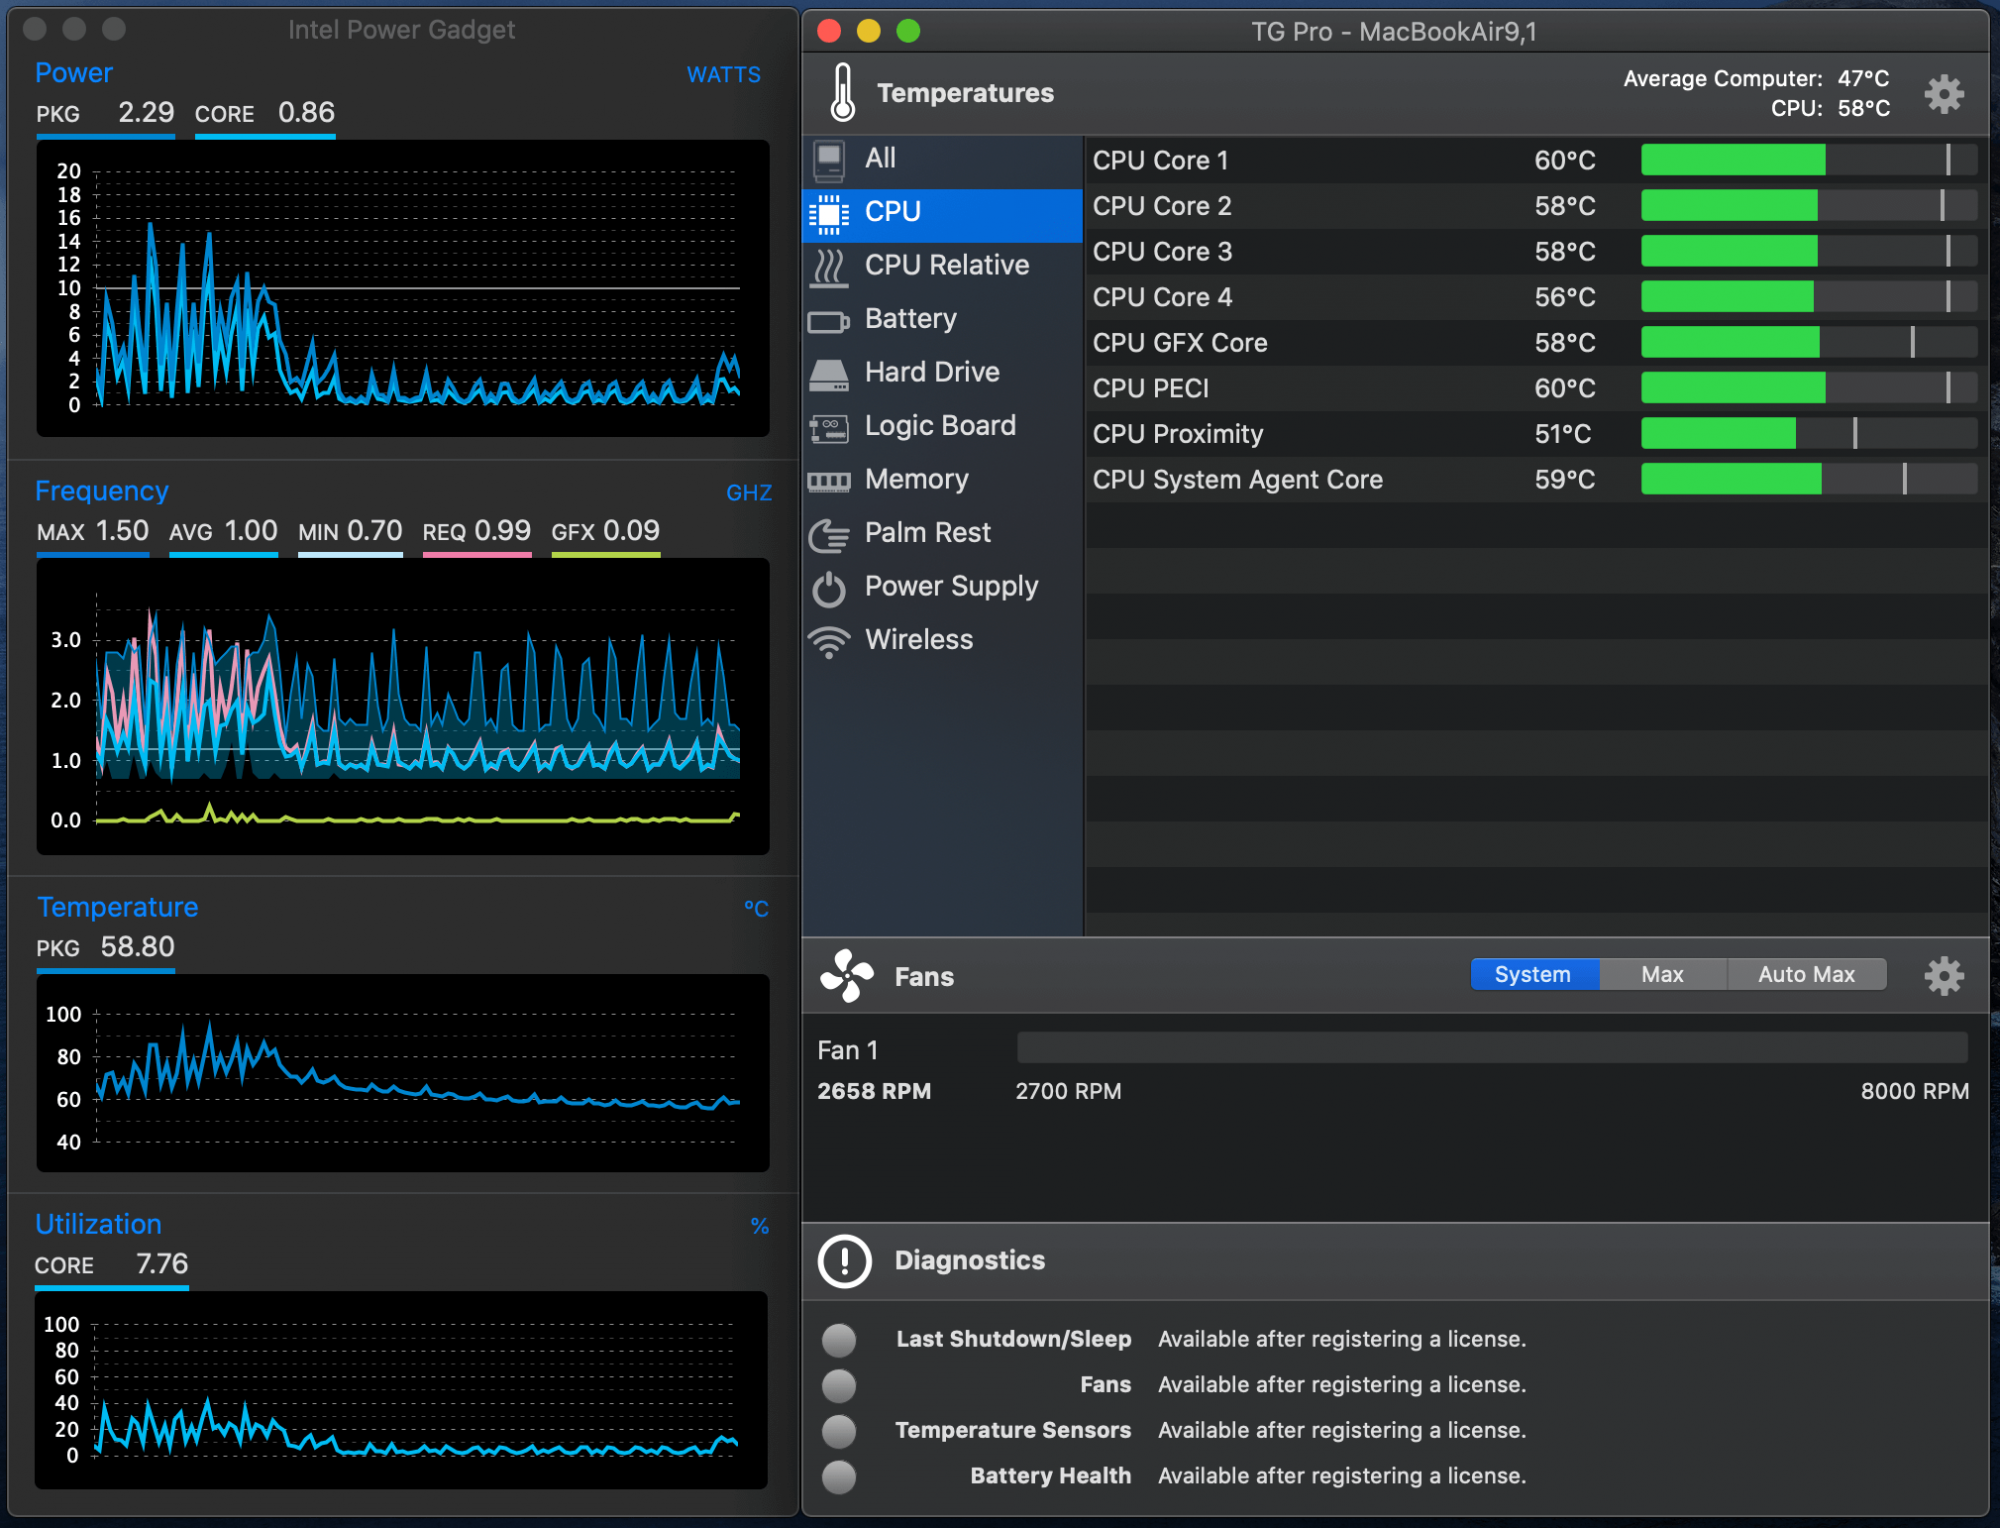Select the Power Supply icon

pos(828,587)
